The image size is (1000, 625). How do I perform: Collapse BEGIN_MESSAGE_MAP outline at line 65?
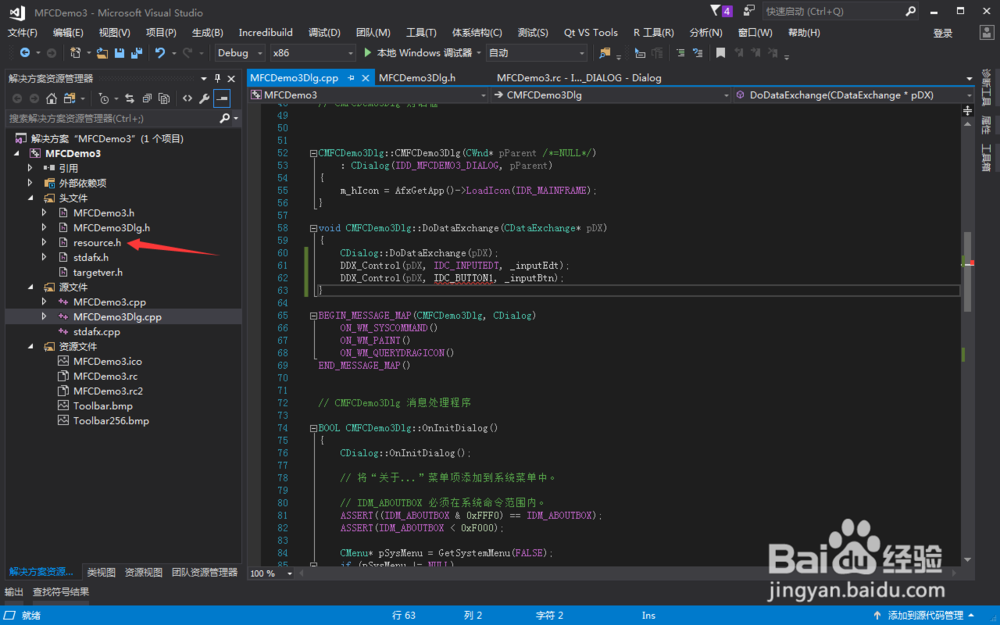(x=313, y=316)
